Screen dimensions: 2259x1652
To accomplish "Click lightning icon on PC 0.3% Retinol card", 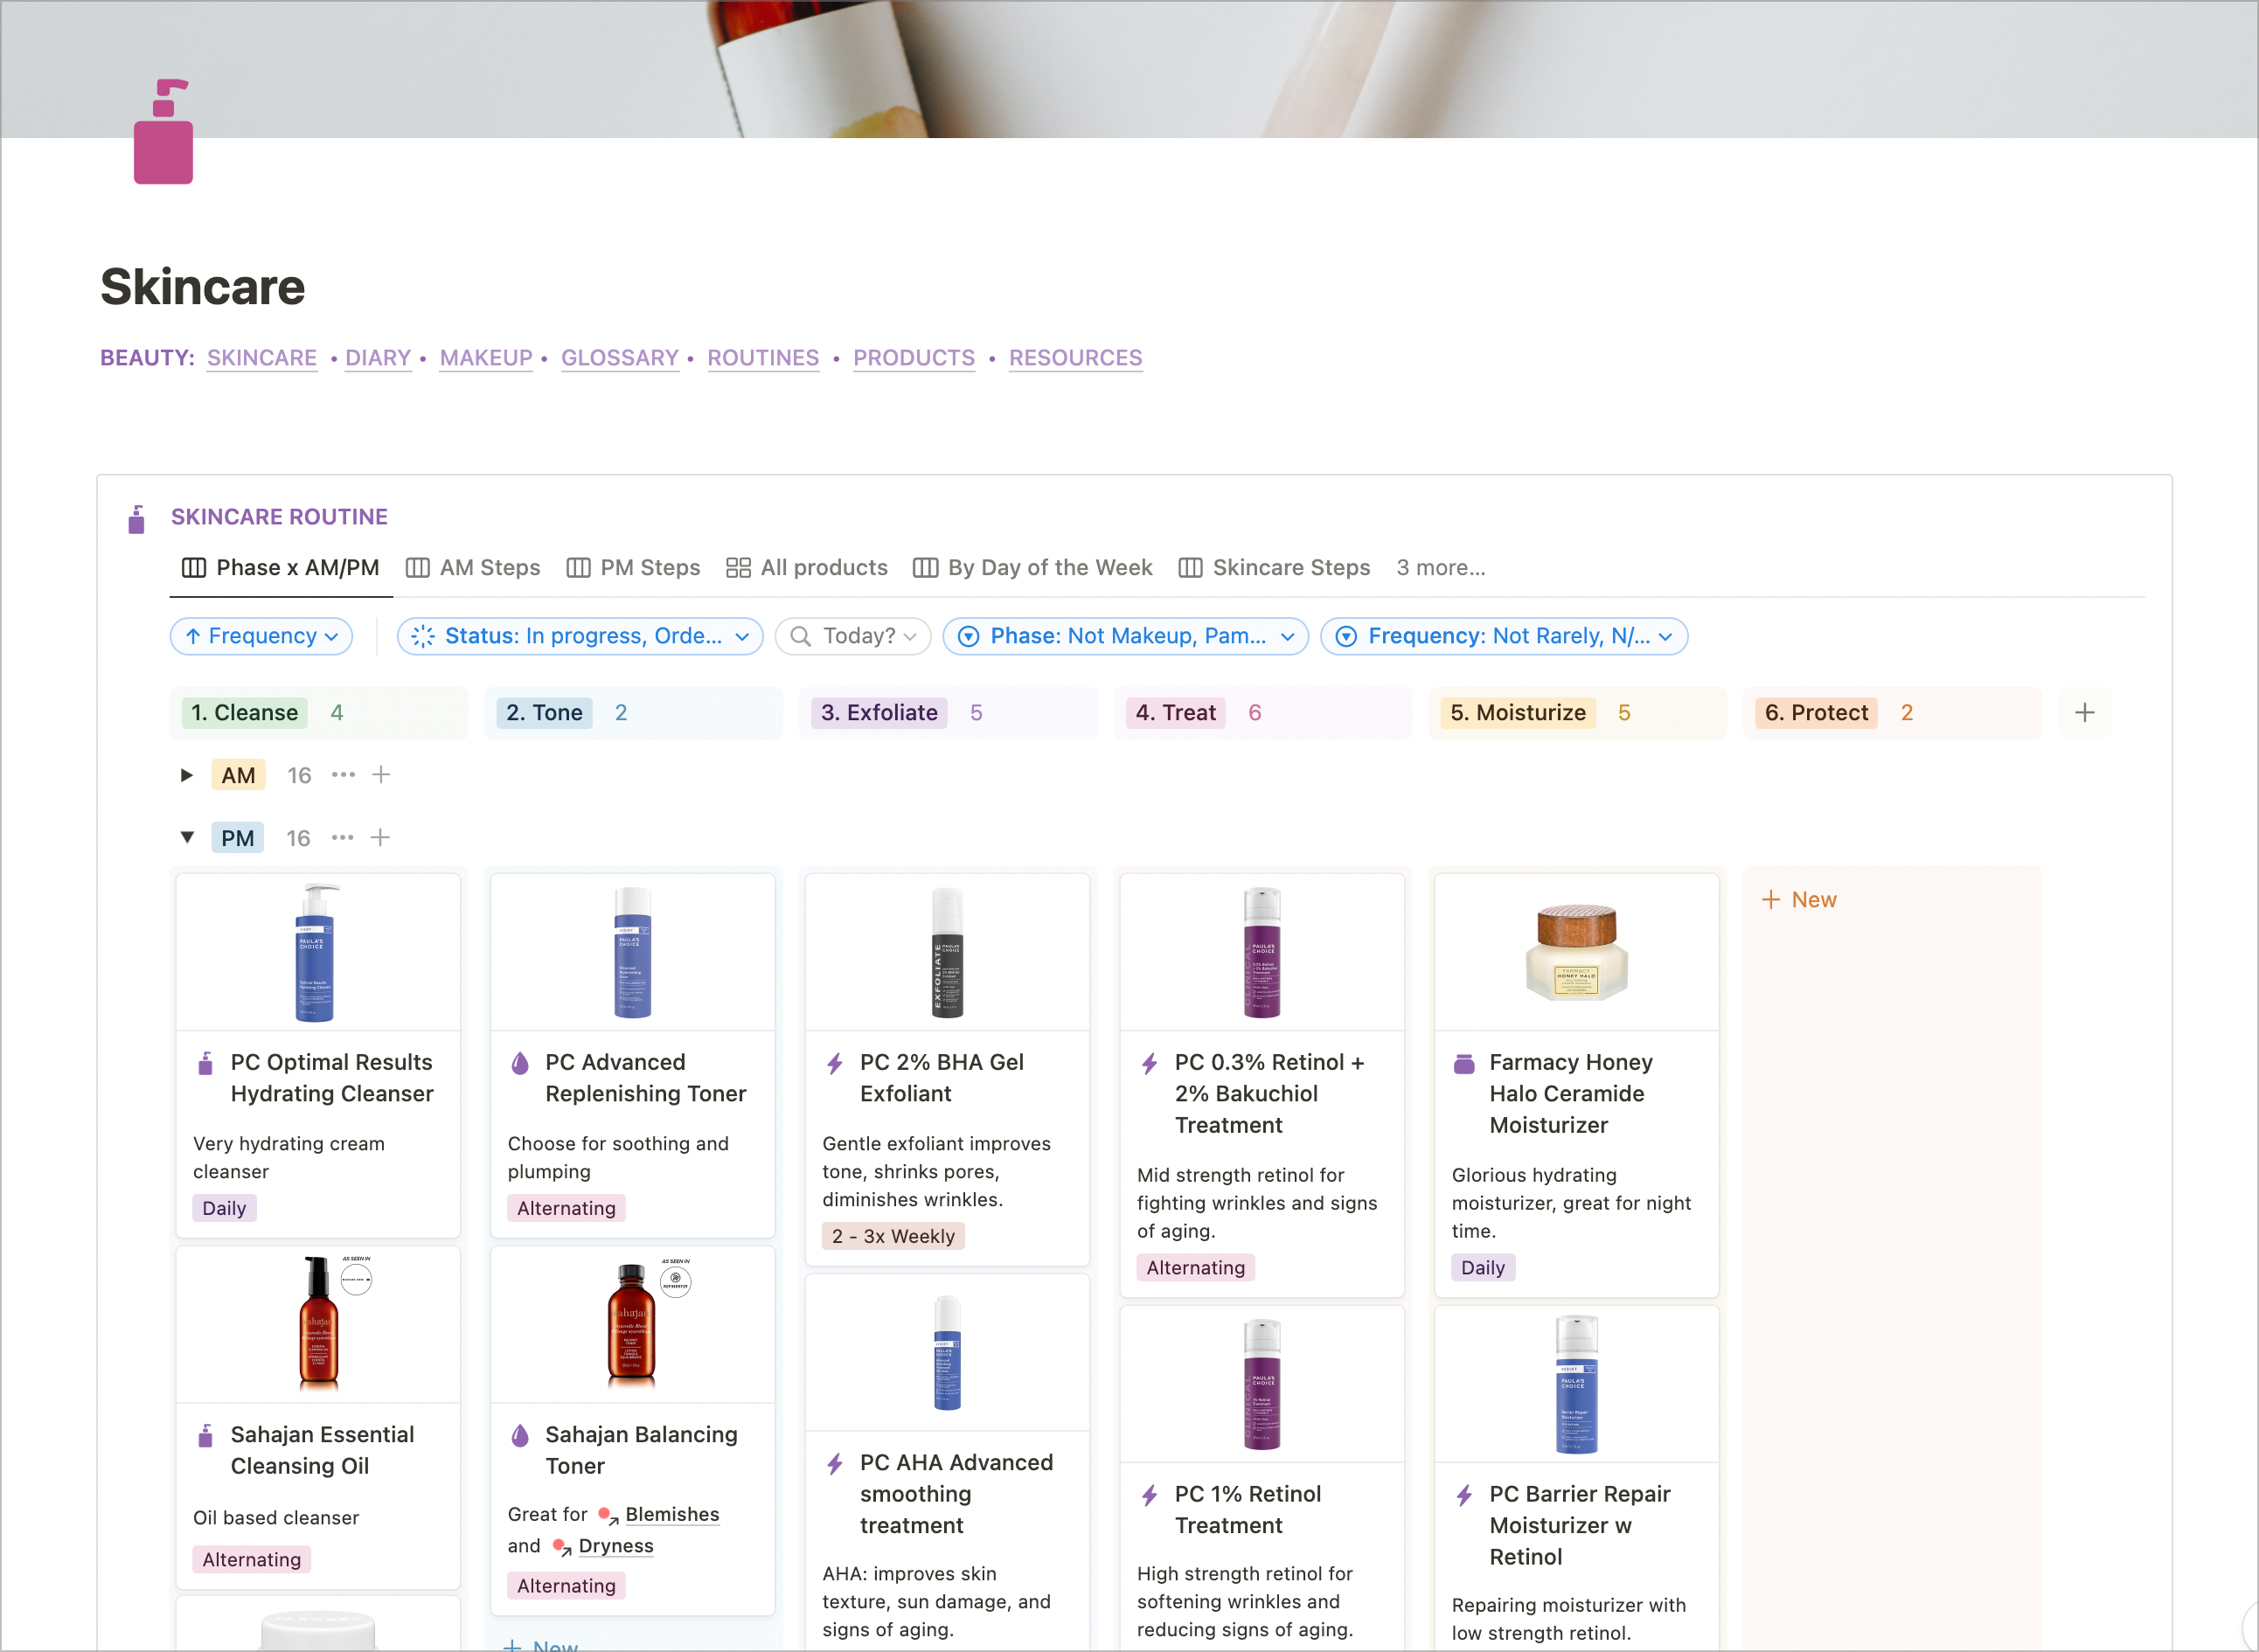I will pos(1150,1063).
